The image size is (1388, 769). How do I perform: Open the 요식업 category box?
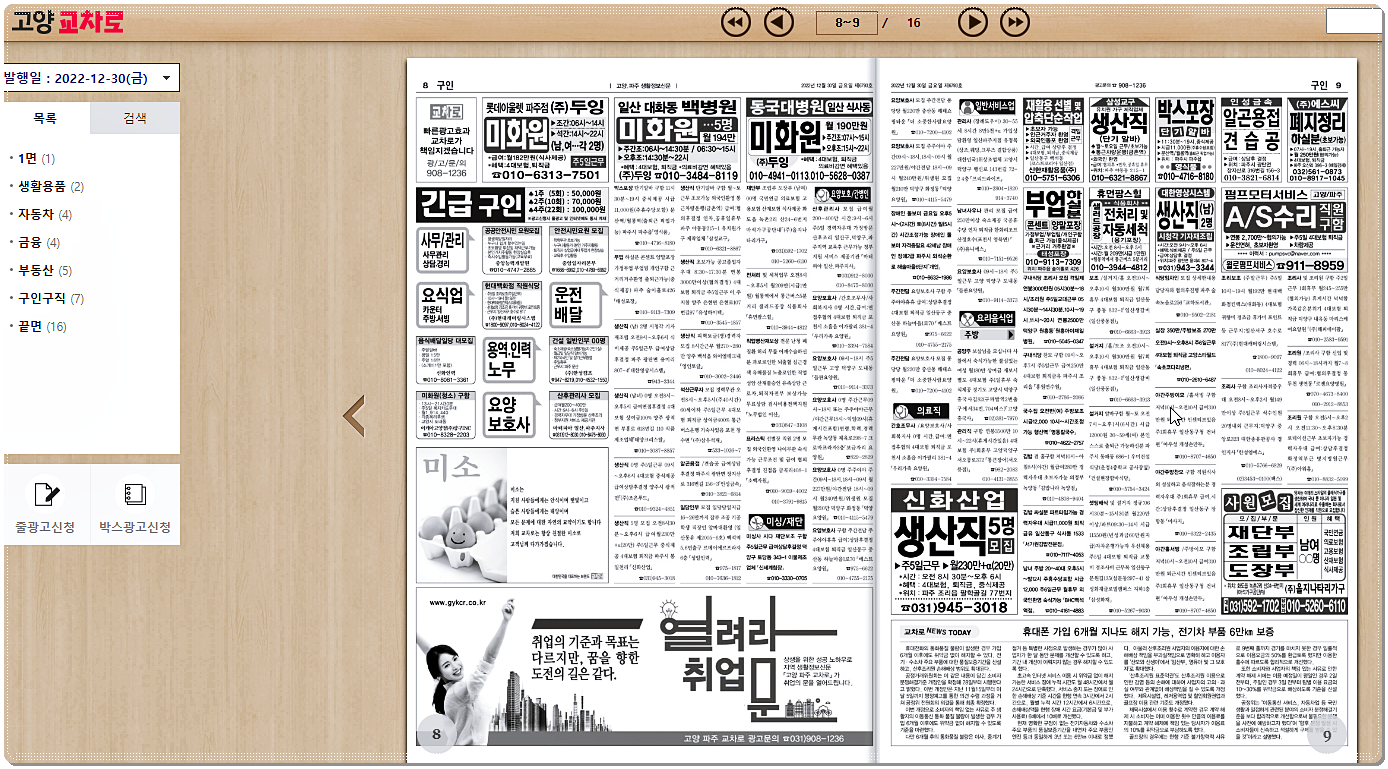point(447,305)
